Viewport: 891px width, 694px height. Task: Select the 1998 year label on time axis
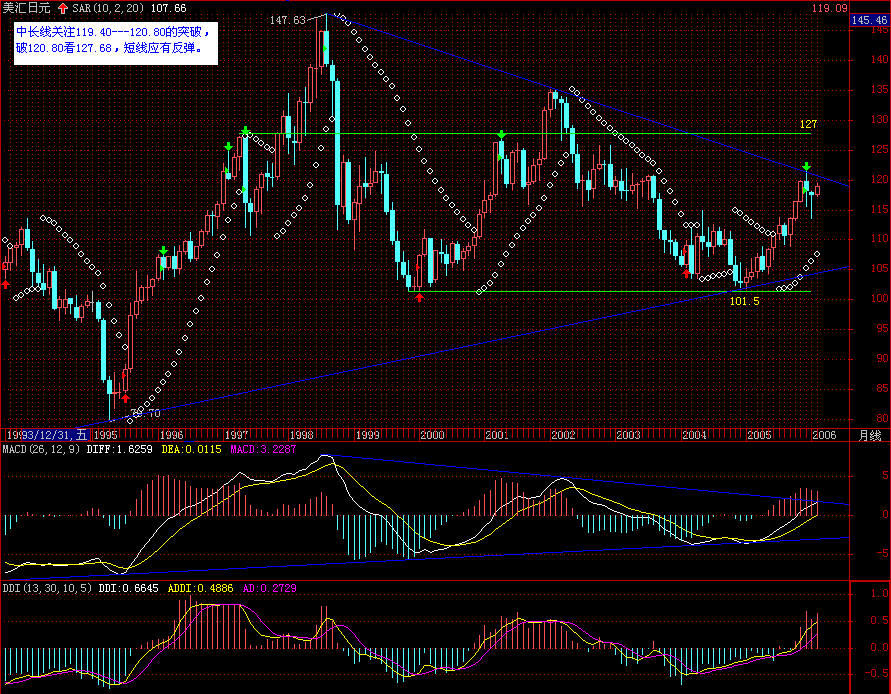[x=302, y=435]
